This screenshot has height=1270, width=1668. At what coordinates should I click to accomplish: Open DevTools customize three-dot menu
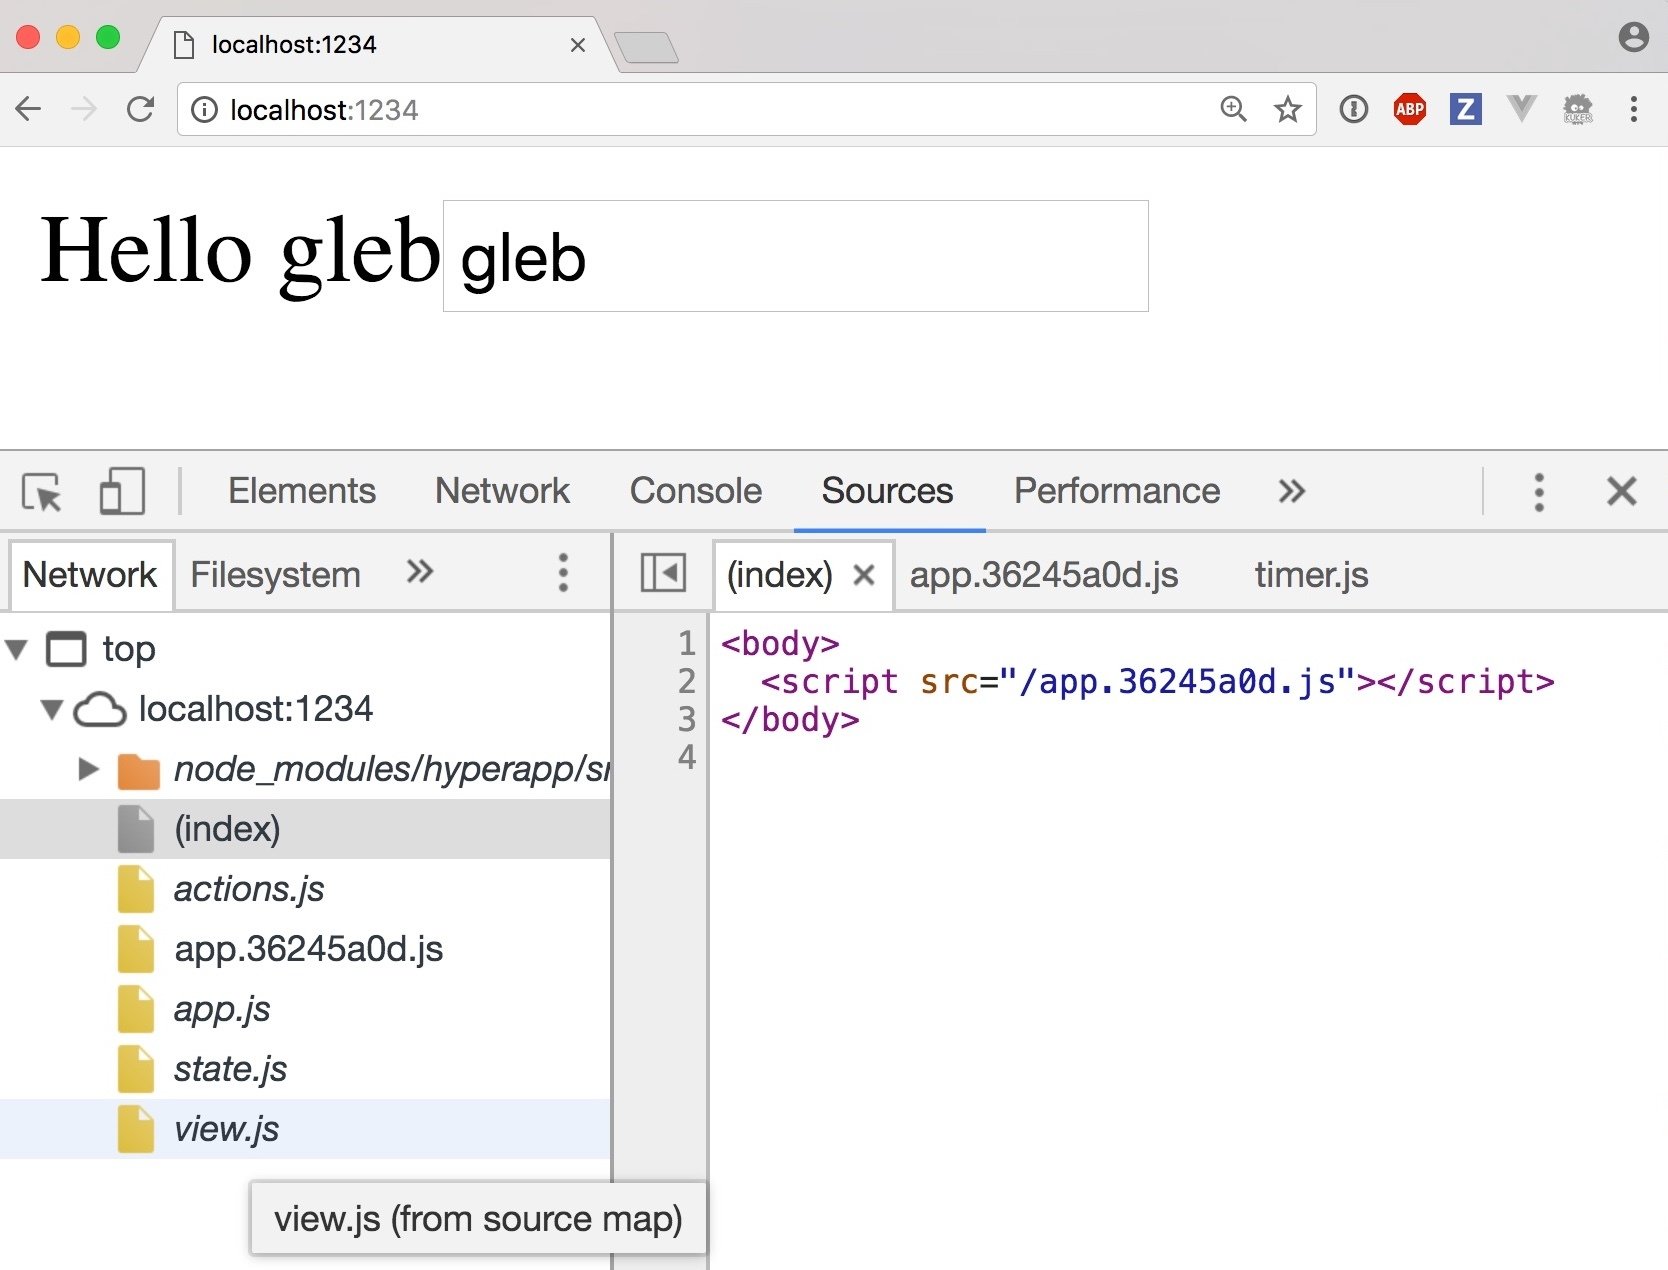click(x=1539, y=492)
